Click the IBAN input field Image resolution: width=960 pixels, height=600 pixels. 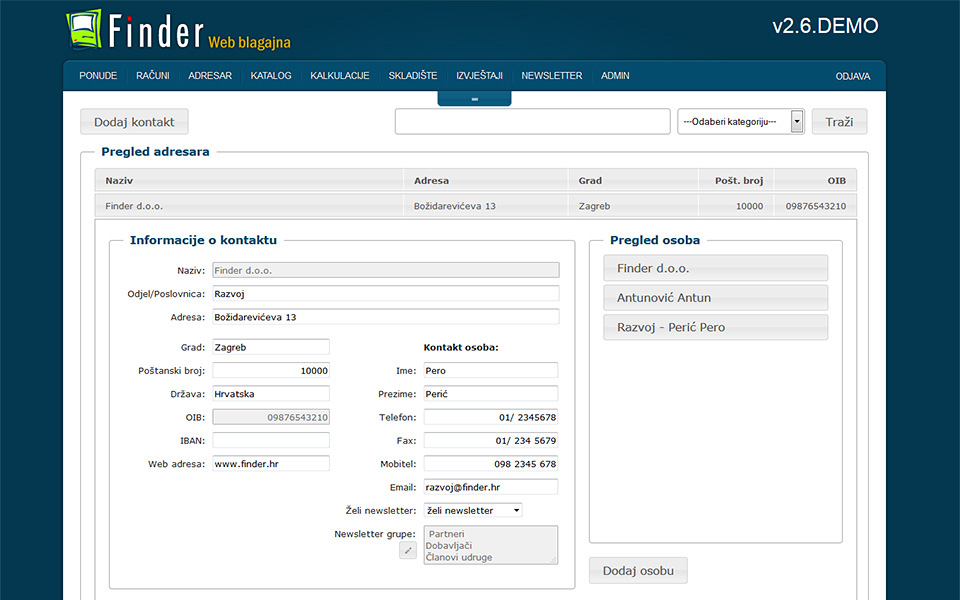coord(271,440)
